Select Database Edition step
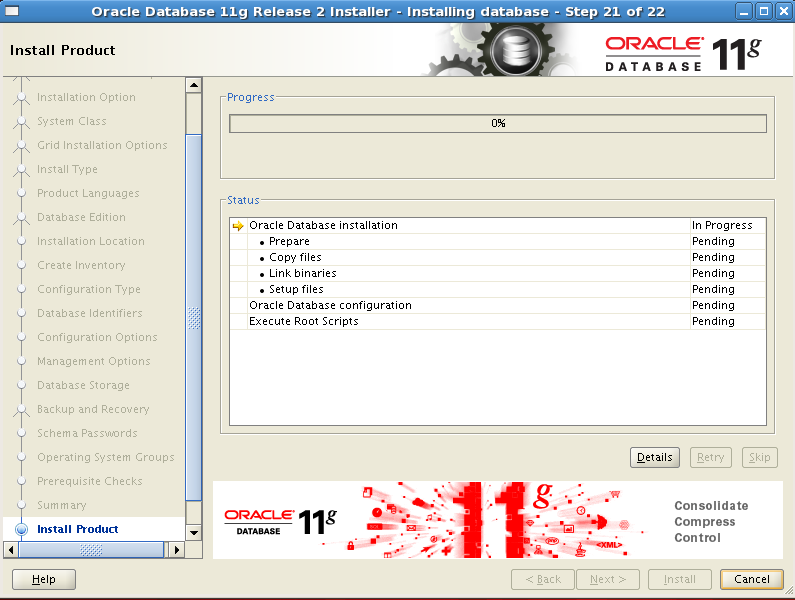 point(81,217)
